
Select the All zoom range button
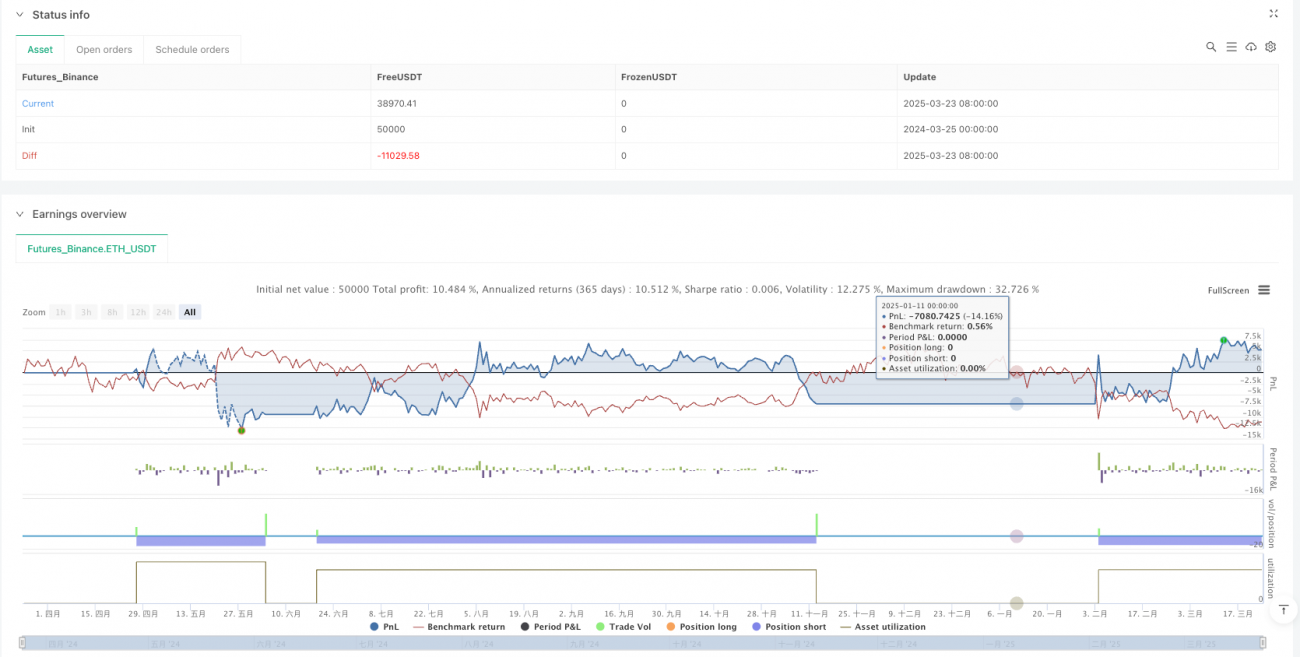[190, 312]
